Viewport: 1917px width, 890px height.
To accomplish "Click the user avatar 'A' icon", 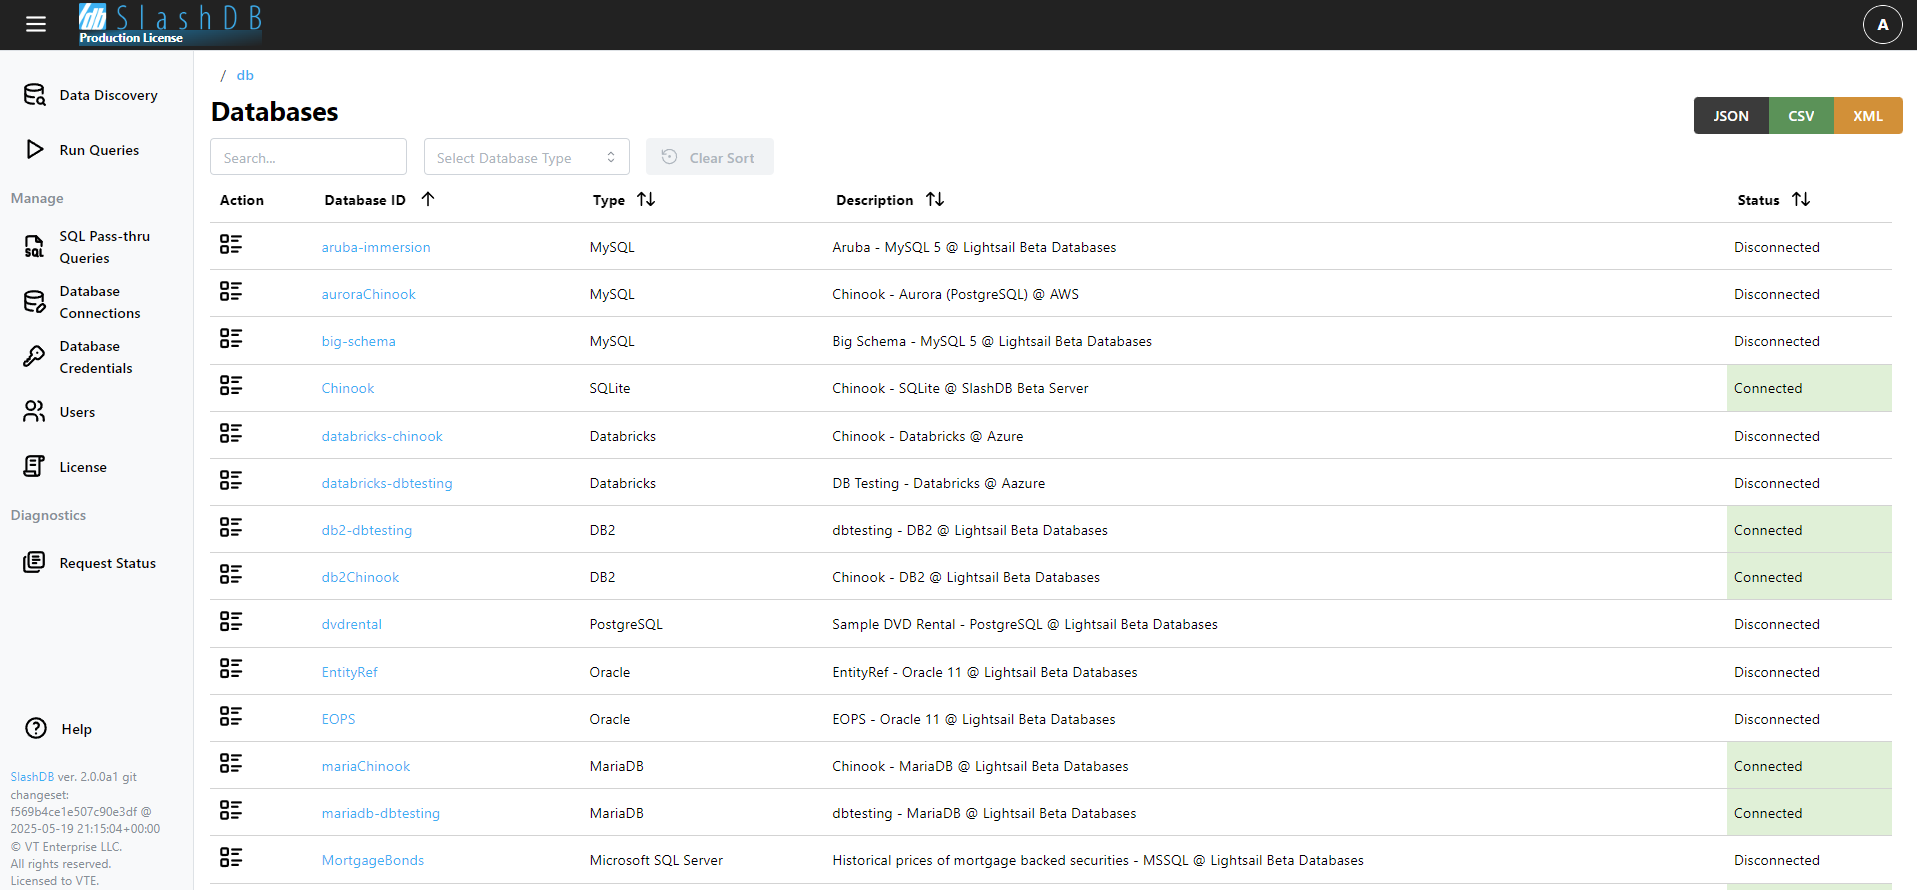I will click(1882, 25).
